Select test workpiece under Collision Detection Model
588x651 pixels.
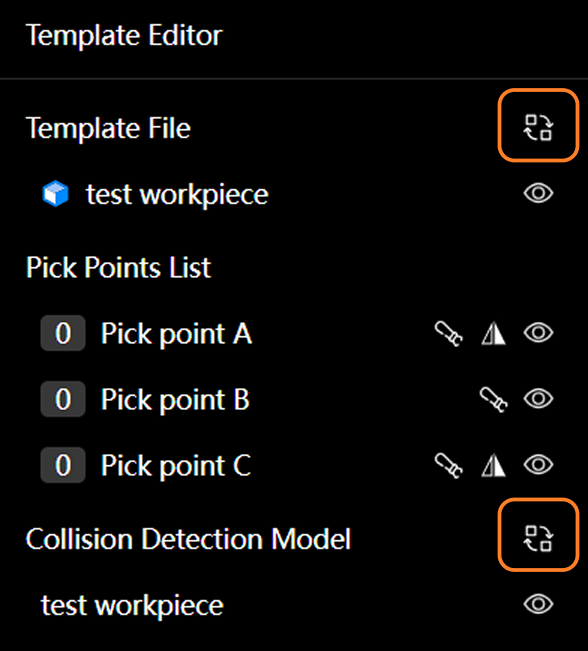point(132,605)
